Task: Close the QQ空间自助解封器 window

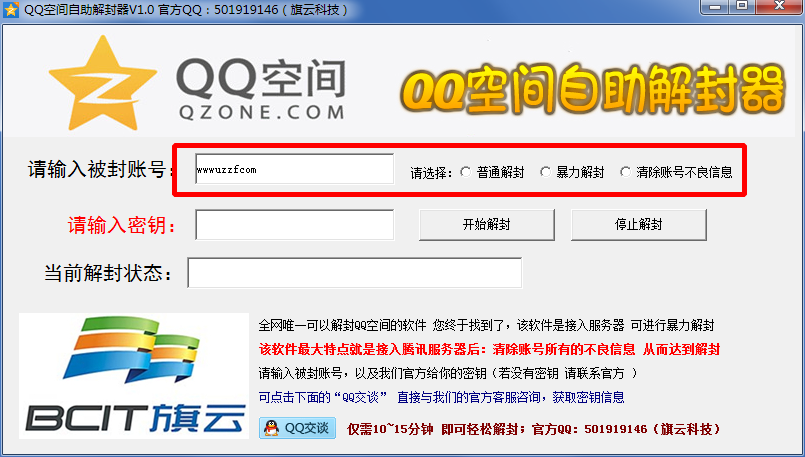Action: point(779,6)
